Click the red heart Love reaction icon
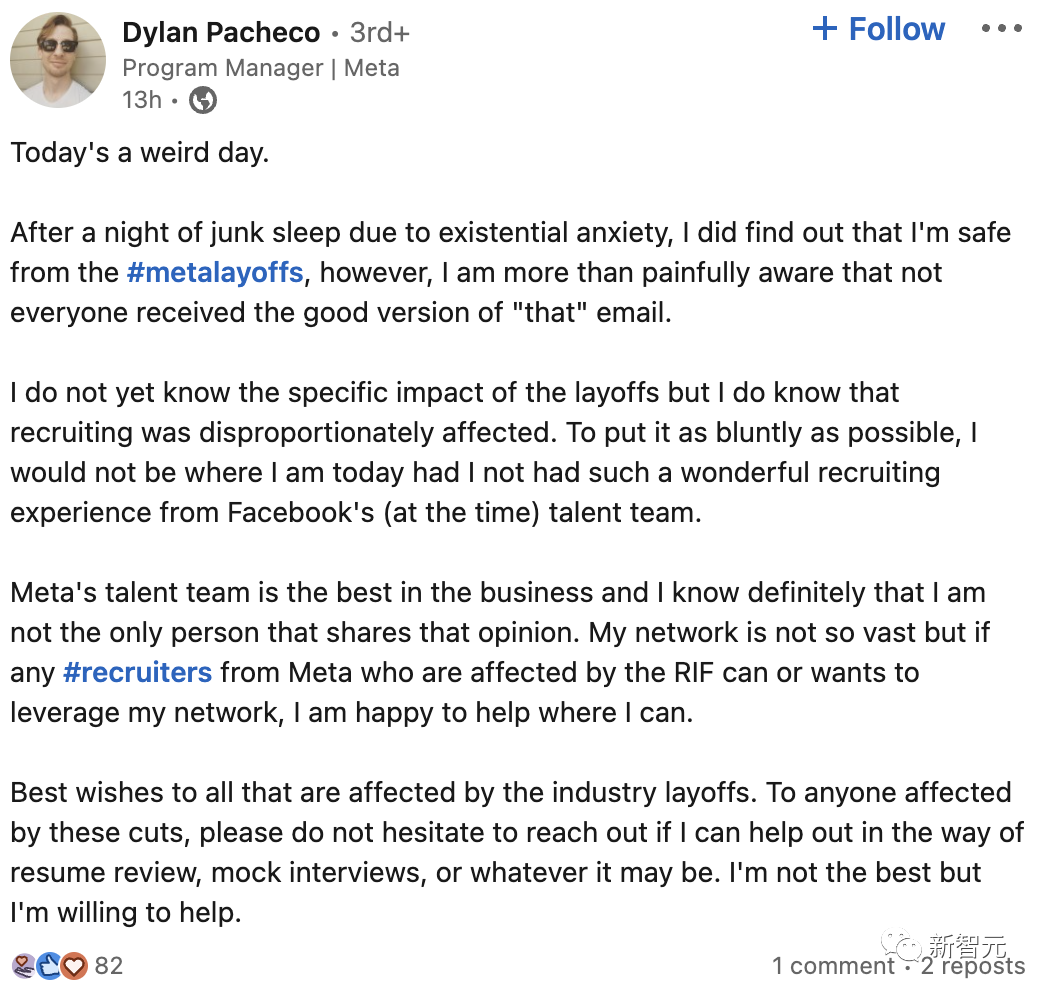 [74, 965]
